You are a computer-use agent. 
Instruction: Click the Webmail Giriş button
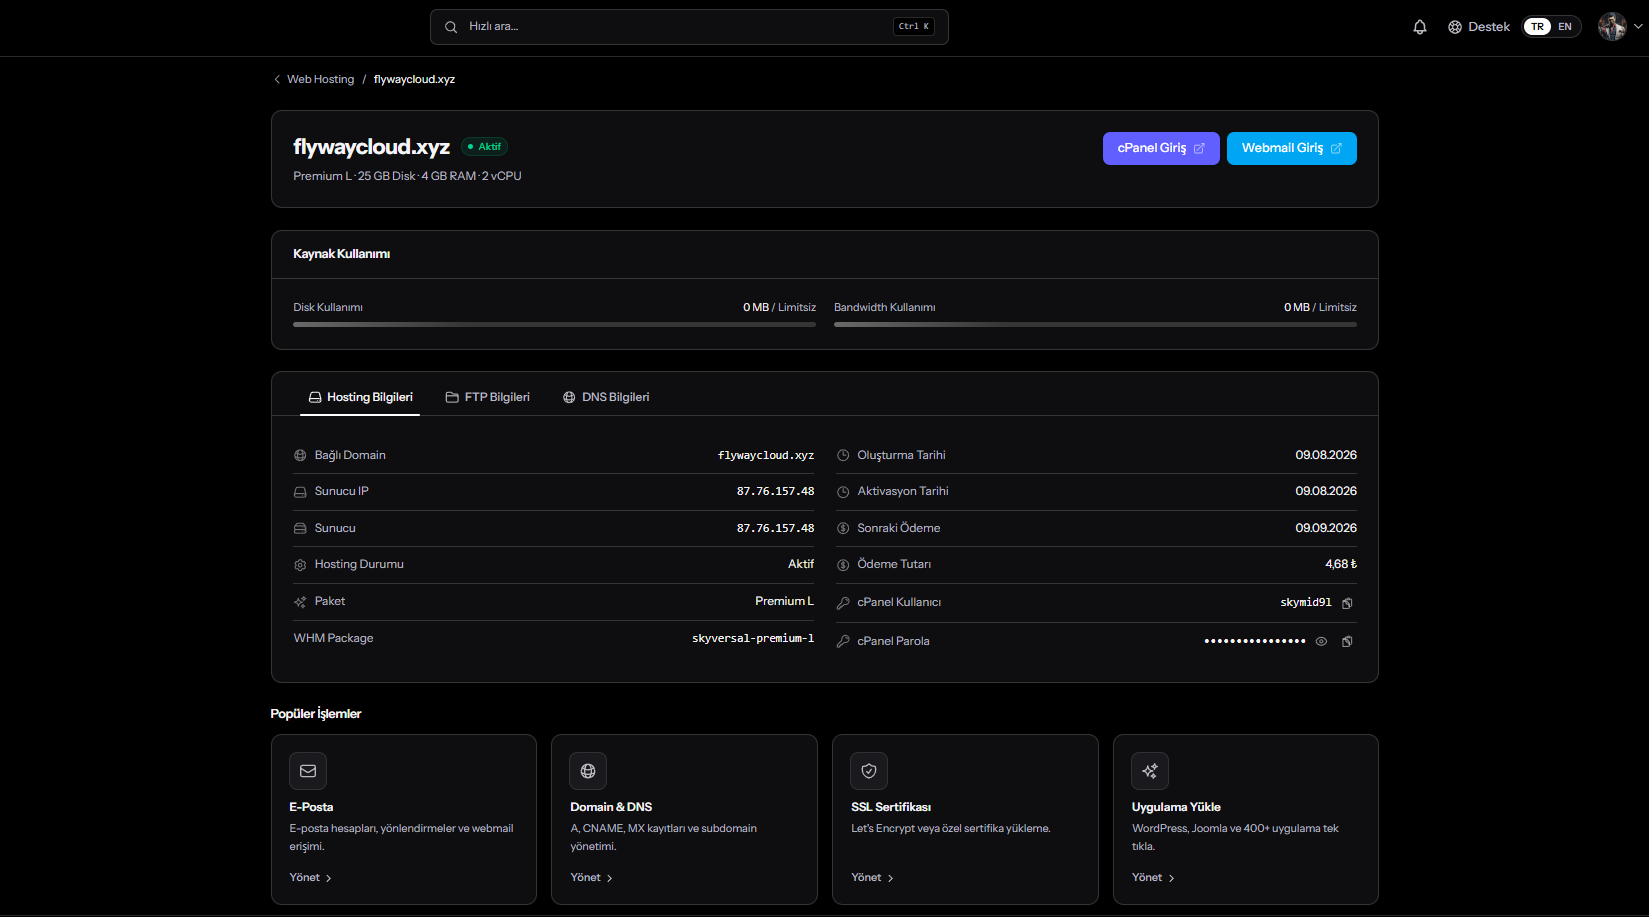[1292, 148]
